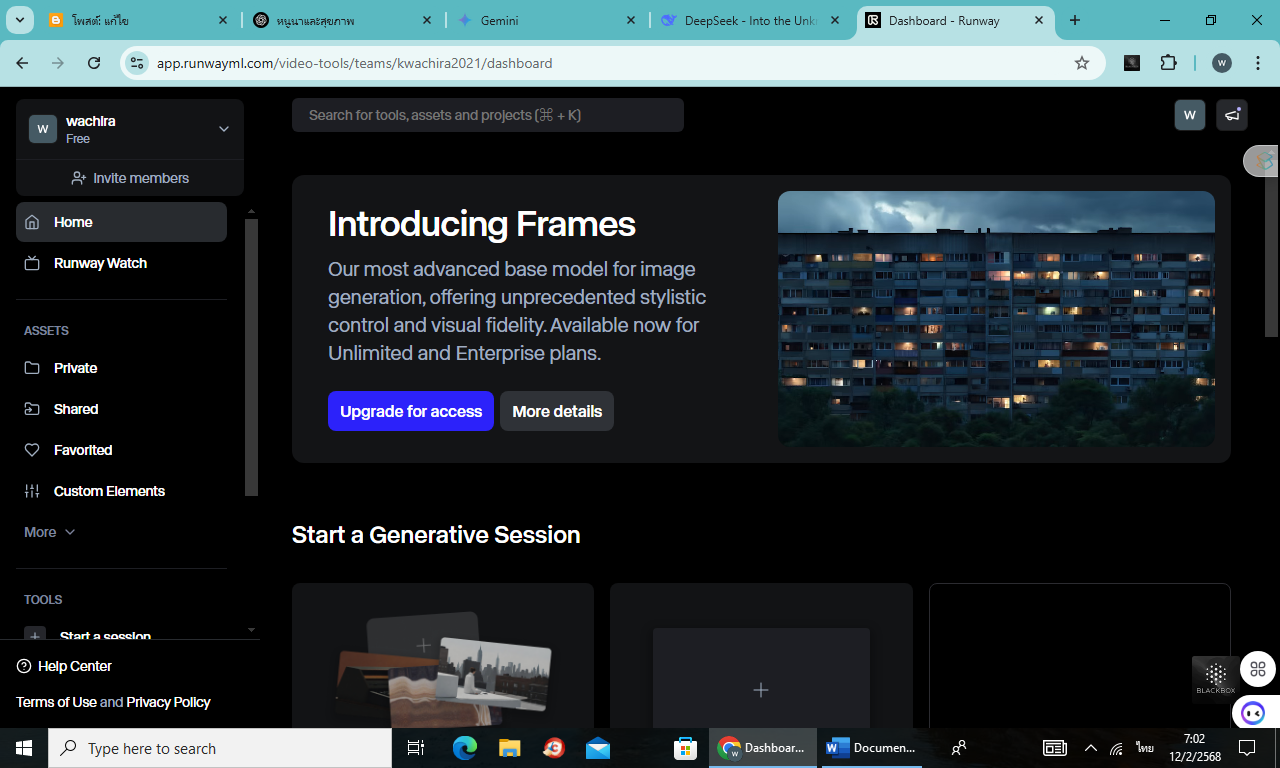This screenshot has width=1280, height=768.
Task: Open the wachira workspace switcher dropdown
Action: click(130, 129)
